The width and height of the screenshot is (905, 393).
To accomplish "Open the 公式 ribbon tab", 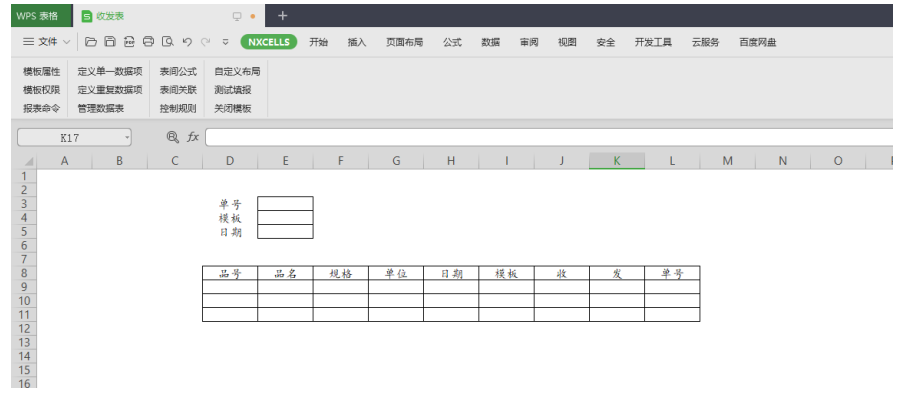I will [452, 42].
